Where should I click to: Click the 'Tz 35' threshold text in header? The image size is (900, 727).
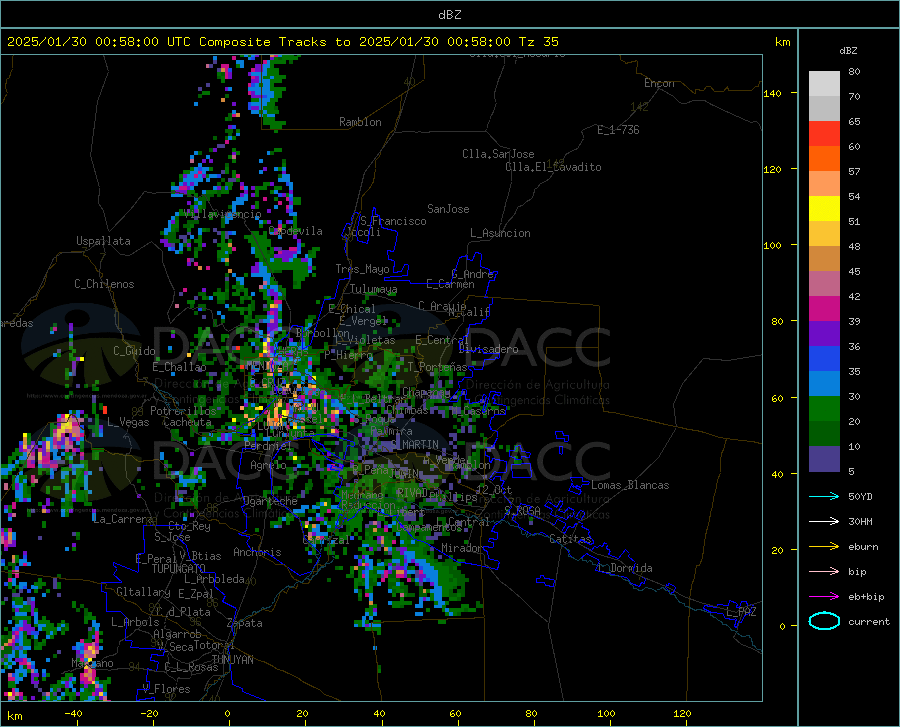[x=538, y=42]
